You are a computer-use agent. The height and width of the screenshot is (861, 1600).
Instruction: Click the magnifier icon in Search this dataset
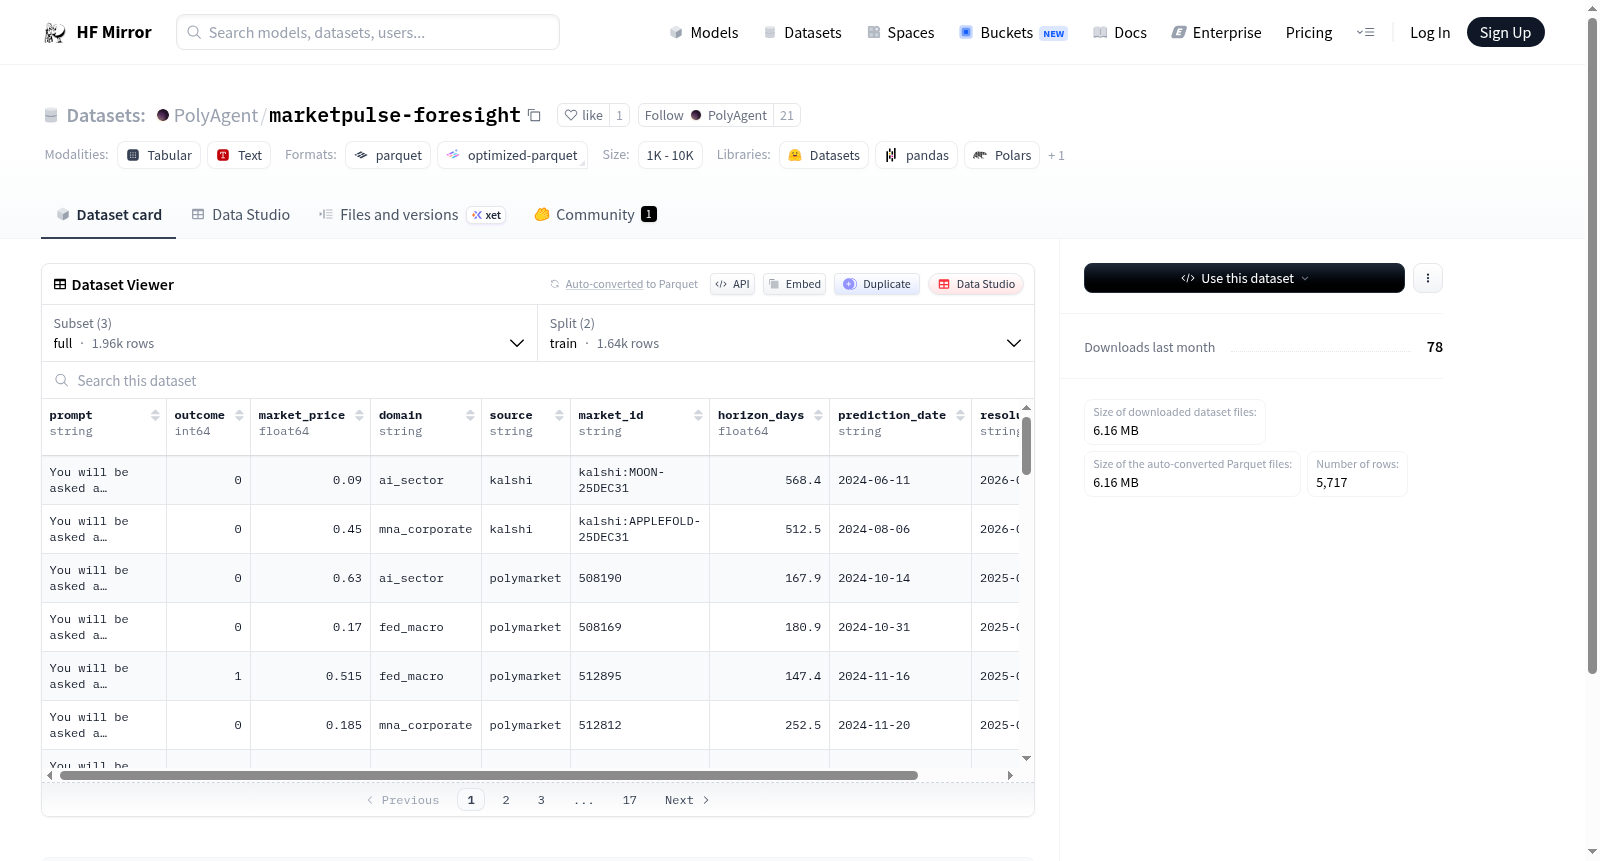tap(62, 381)
